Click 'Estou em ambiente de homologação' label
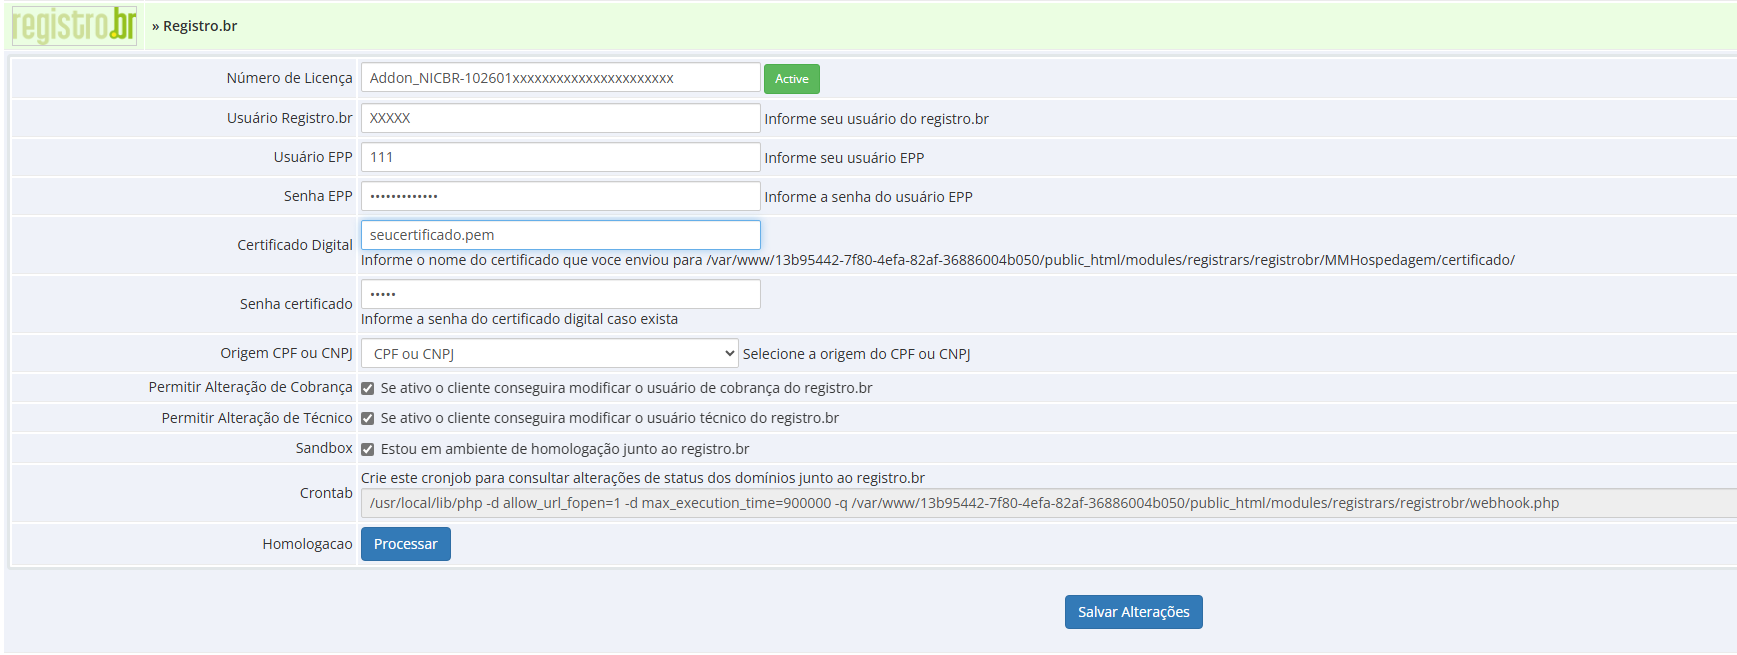 [564, 449]
